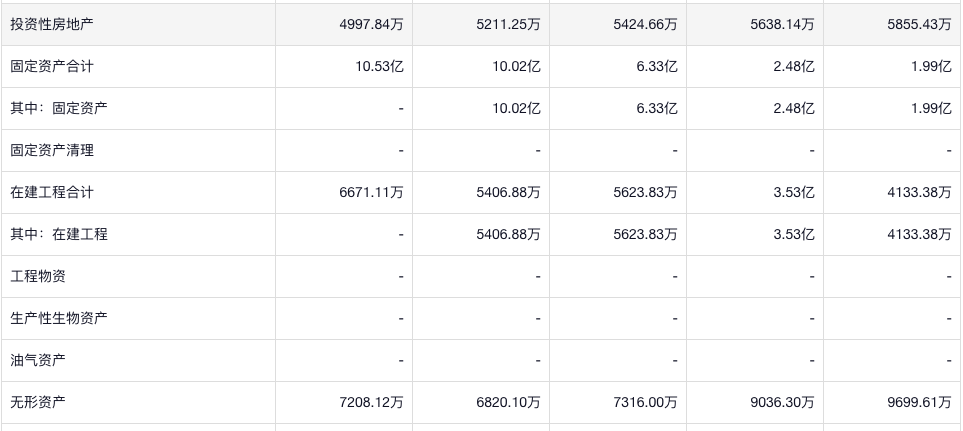Select the 固定资产清理 row label

[x=51, y=151]
